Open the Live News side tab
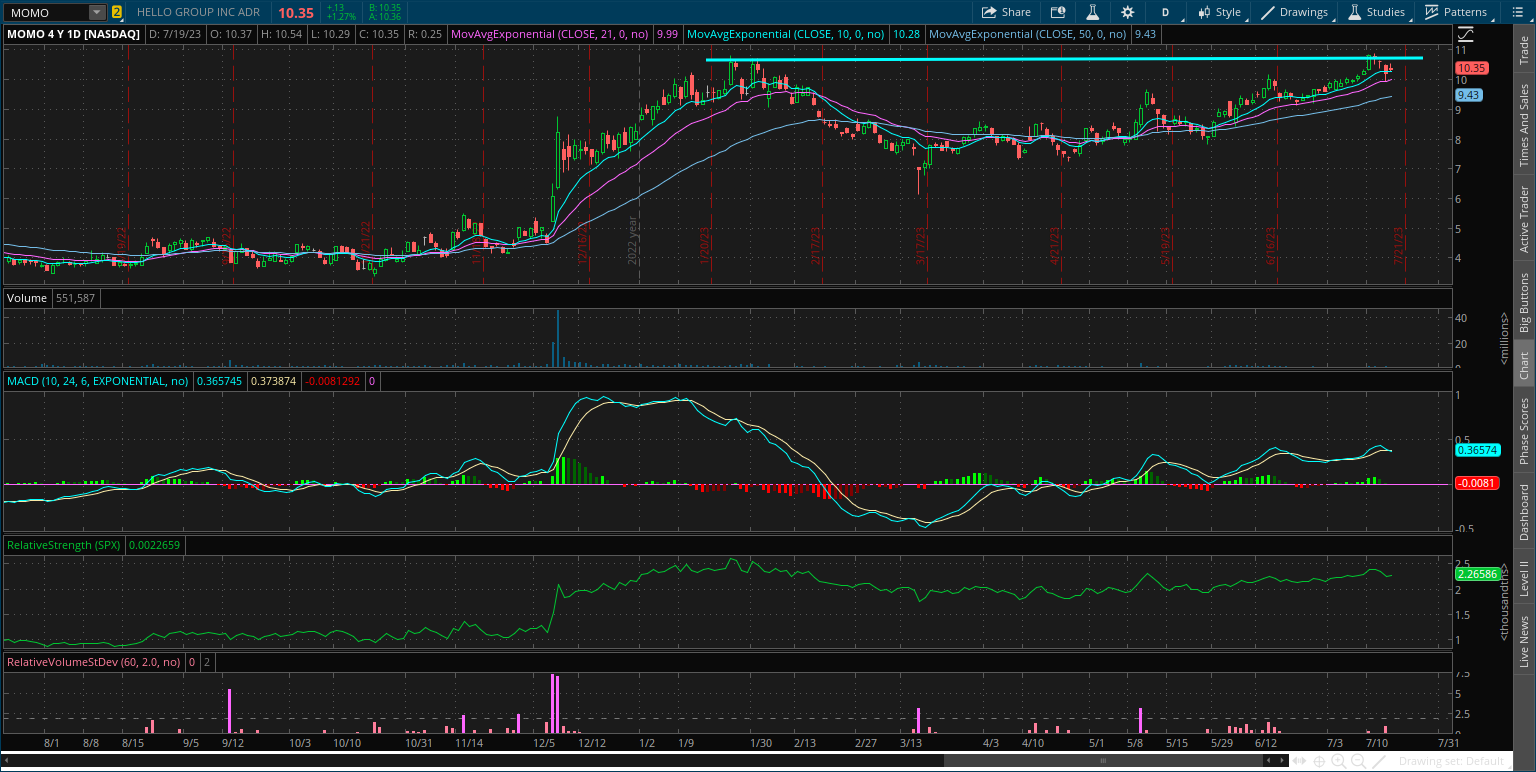Viewport: 1536px width, 772px height. tap(1524, 641)
